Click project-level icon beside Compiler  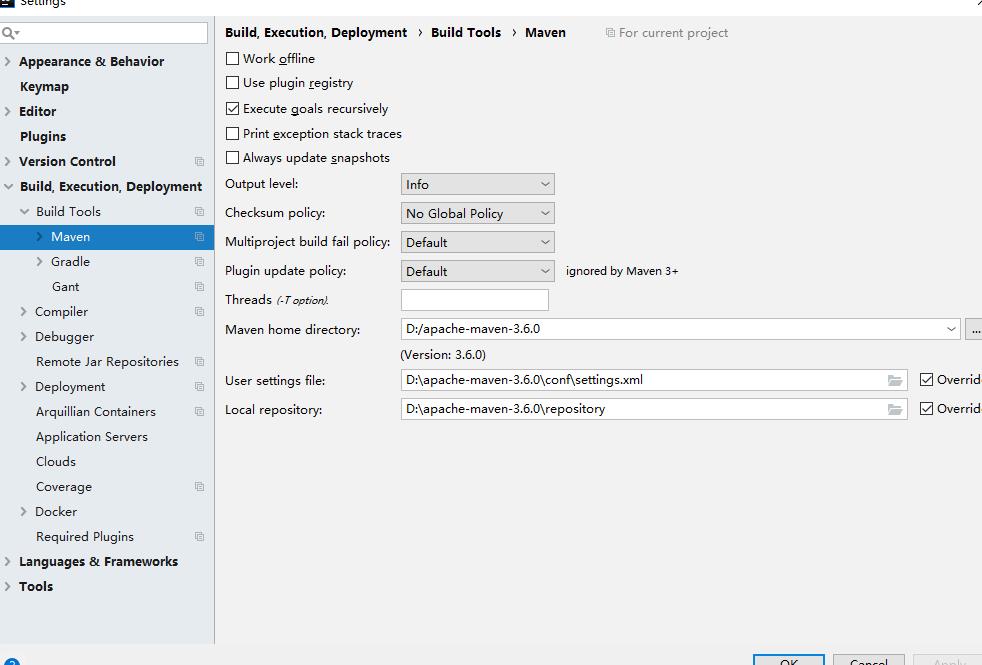199,312
